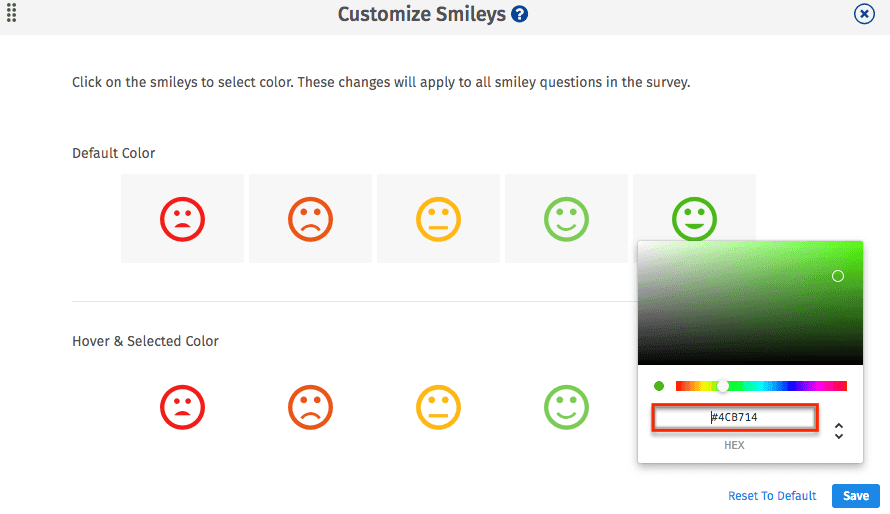
Task: Click the Reset To Default link
Action: 772,496
